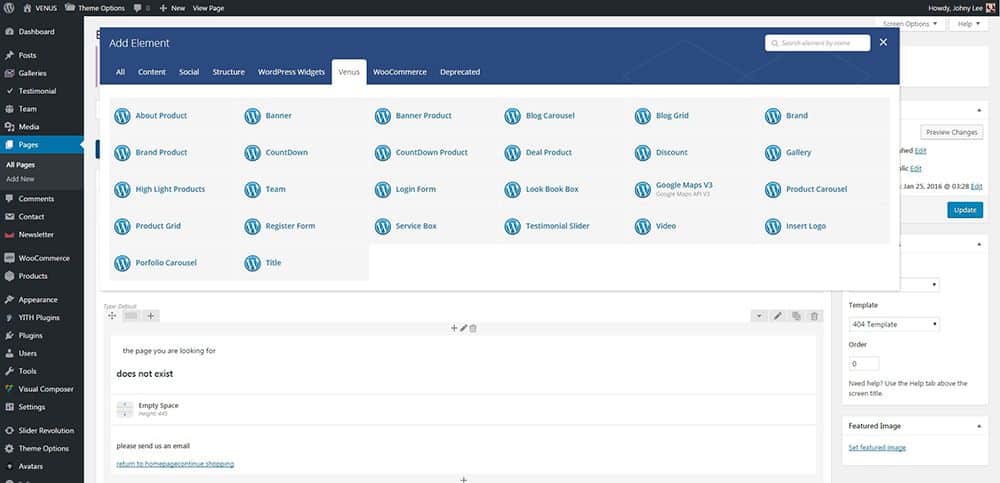Viewport: 1000px width, 483px height.
Task: Add the CountDown Product element
Action: (434, 152)
